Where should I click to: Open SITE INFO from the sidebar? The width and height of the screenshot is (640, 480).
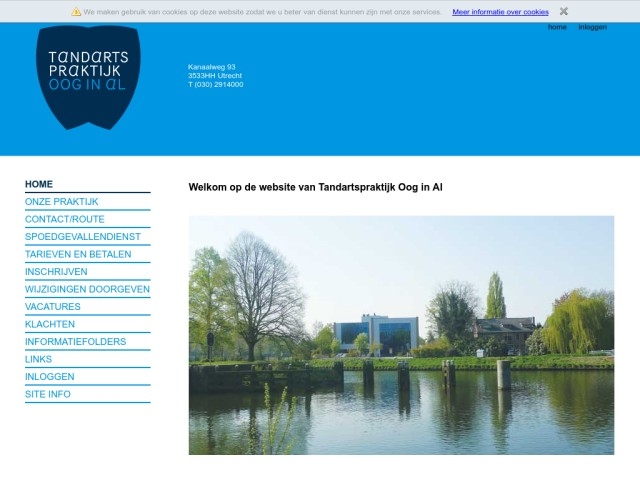[48, 394]
